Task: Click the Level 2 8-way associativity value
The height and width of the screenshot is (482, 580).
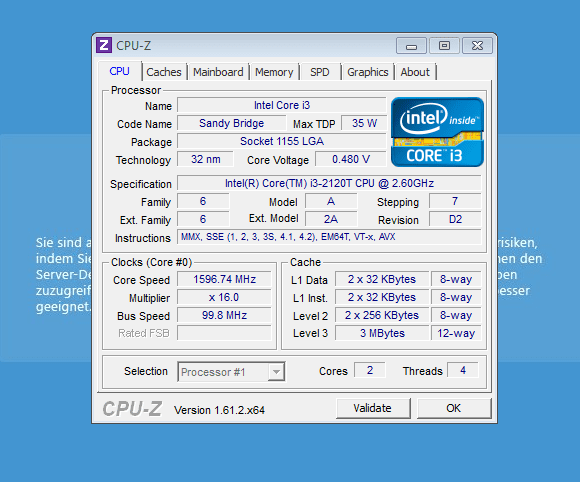Action: pos(456,315)
